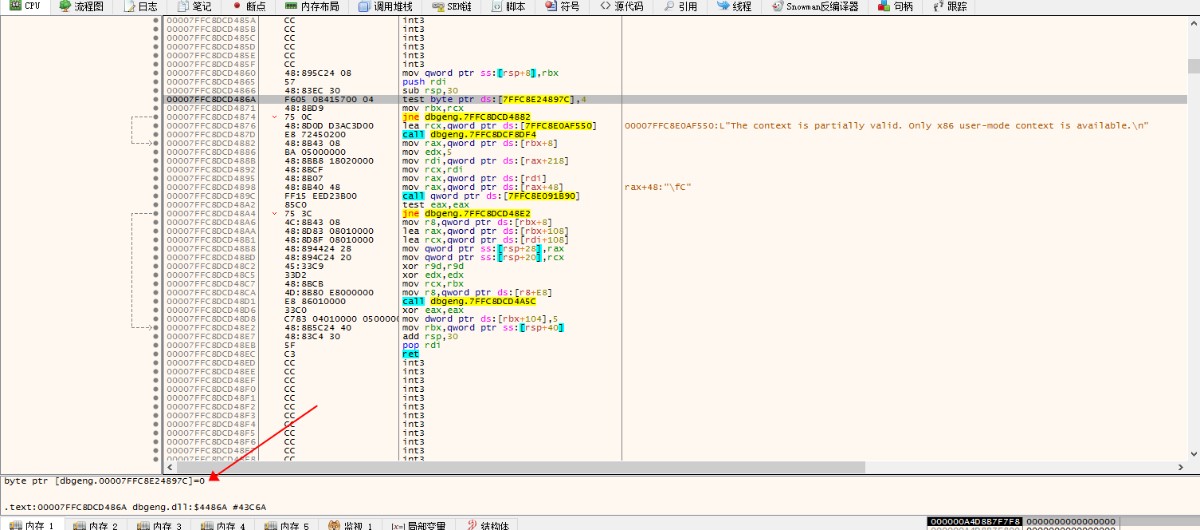Screen dimensions: 1200x530
Task: Open the 脚本 script tab
Action: pos(508,6)
